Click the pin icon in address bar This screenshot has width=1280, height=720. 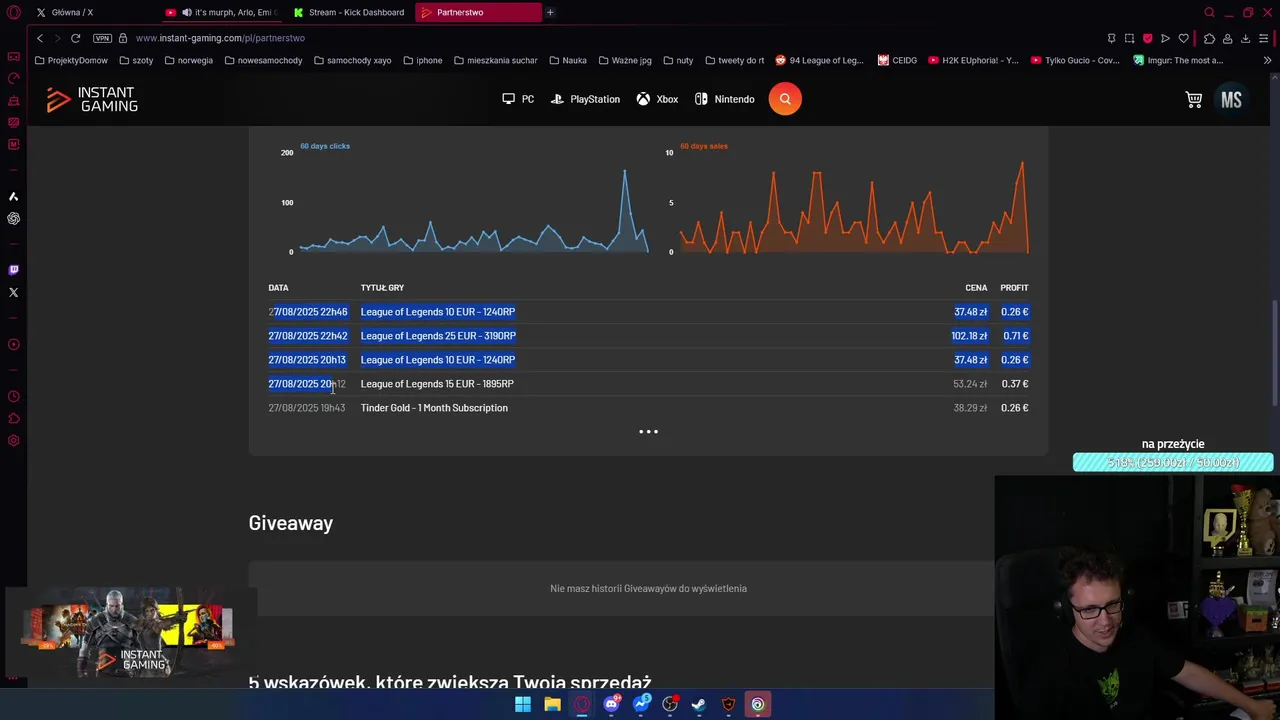[1111, 38]
